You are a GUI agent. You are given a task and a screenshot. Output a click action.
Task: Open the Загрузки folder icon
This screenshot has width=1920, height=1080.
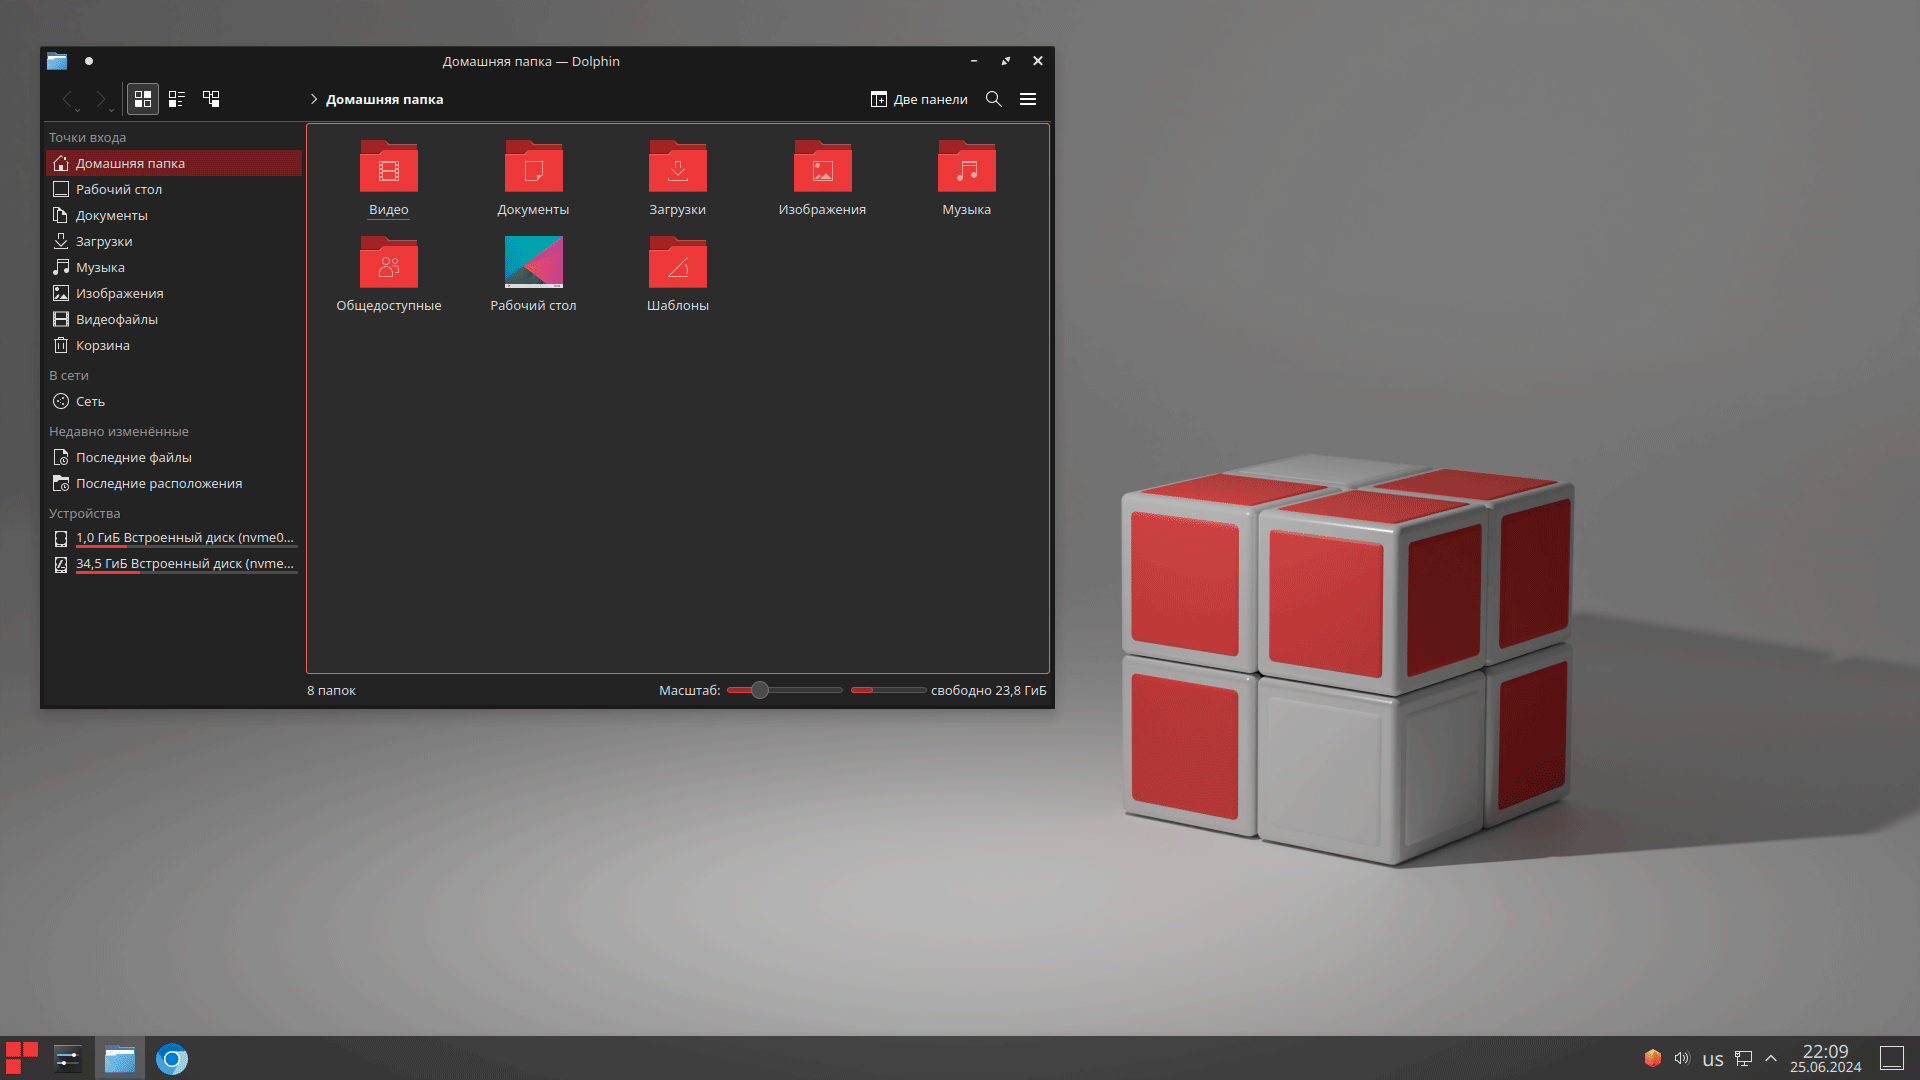[x=677, y=167]
